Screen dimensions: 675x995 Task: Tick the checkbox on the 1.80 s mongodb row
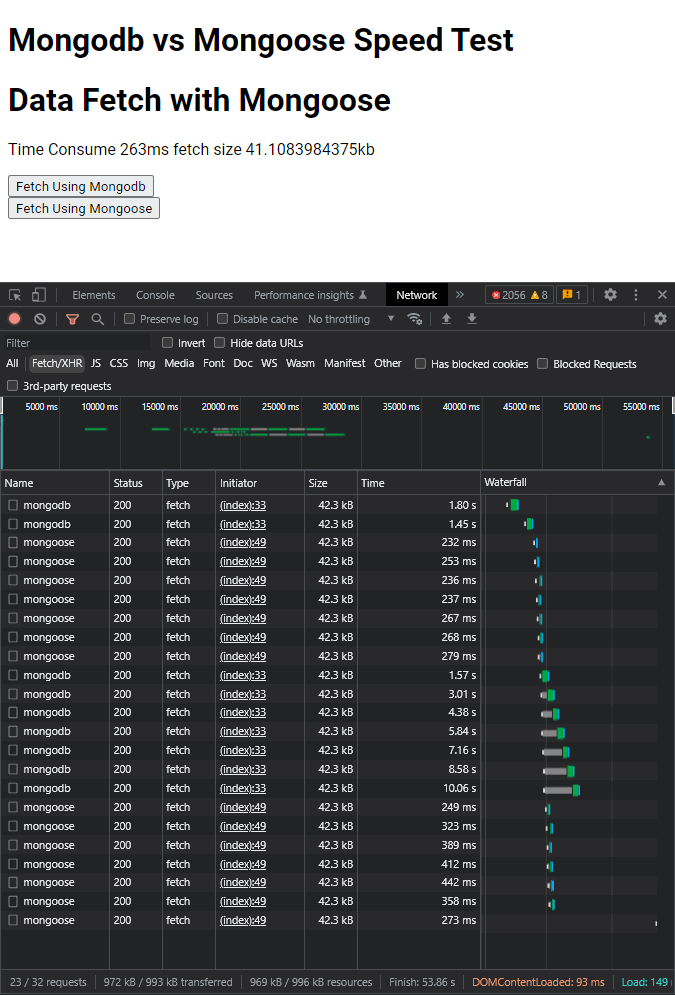(13, 506)
